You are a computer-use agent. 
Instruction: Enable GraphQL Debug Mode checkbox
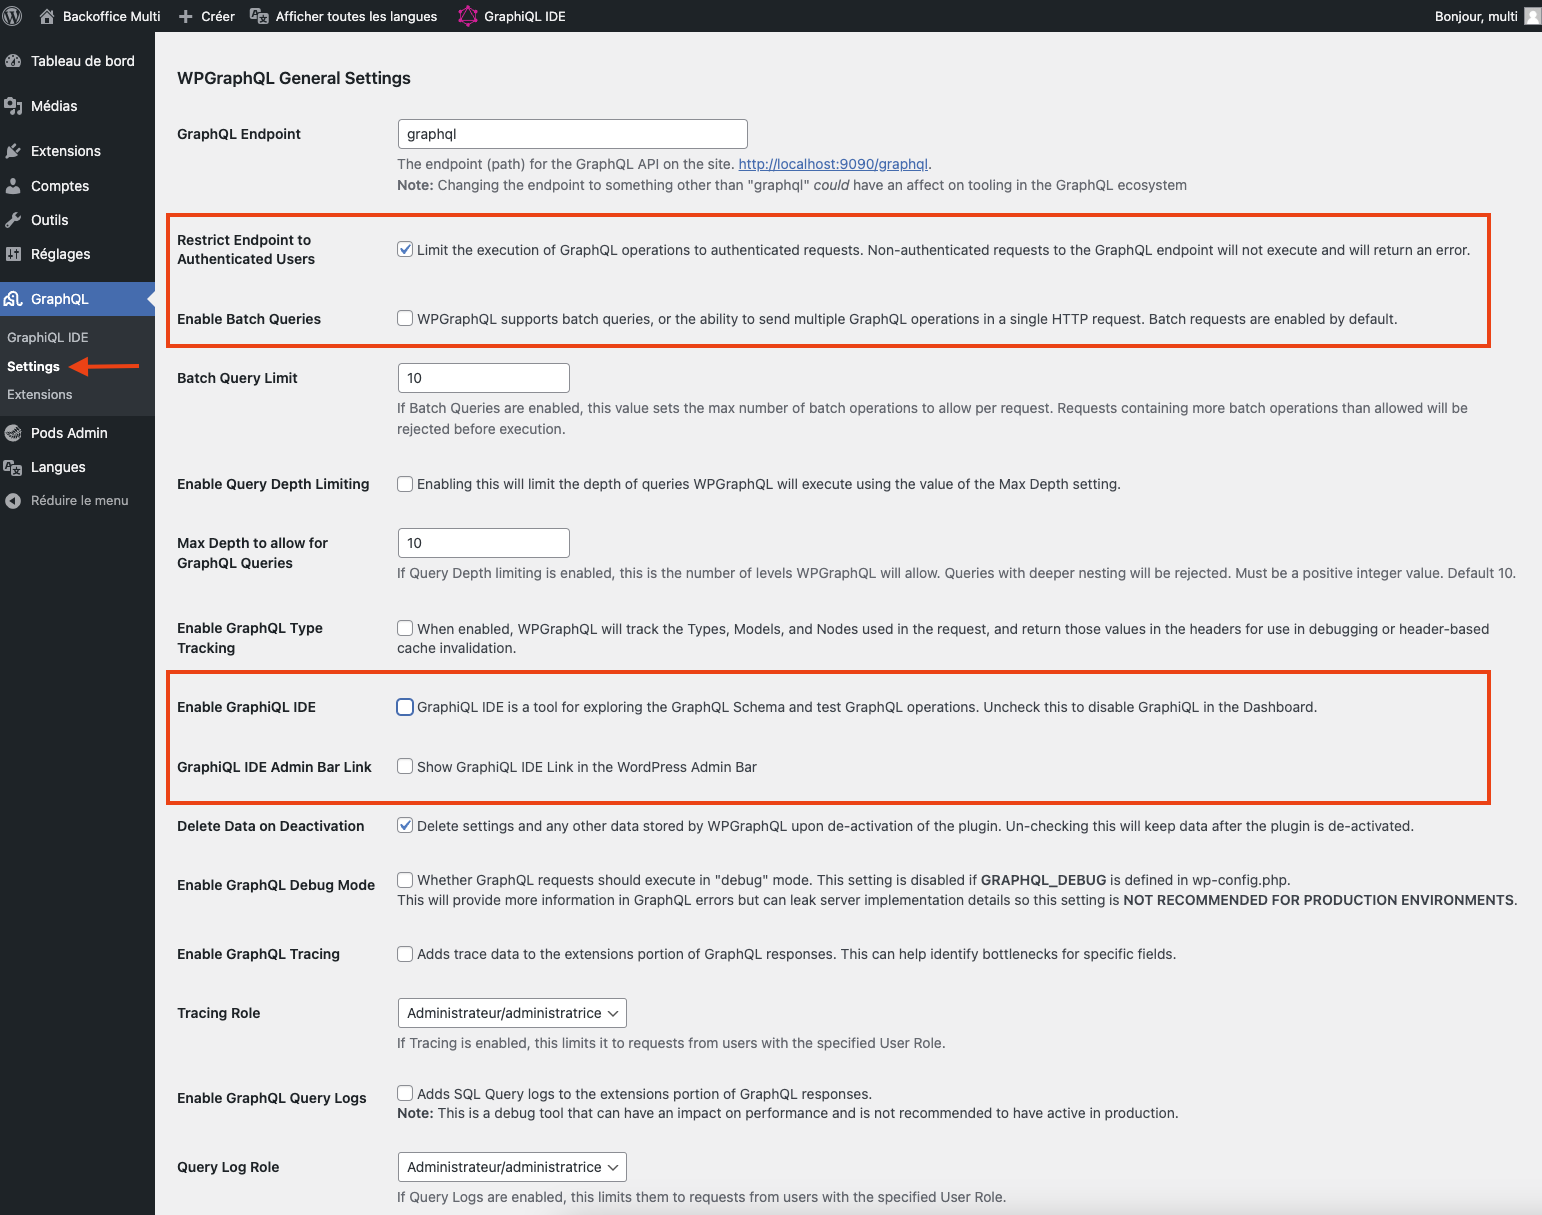pyautogui.click(x=405, y=880)
